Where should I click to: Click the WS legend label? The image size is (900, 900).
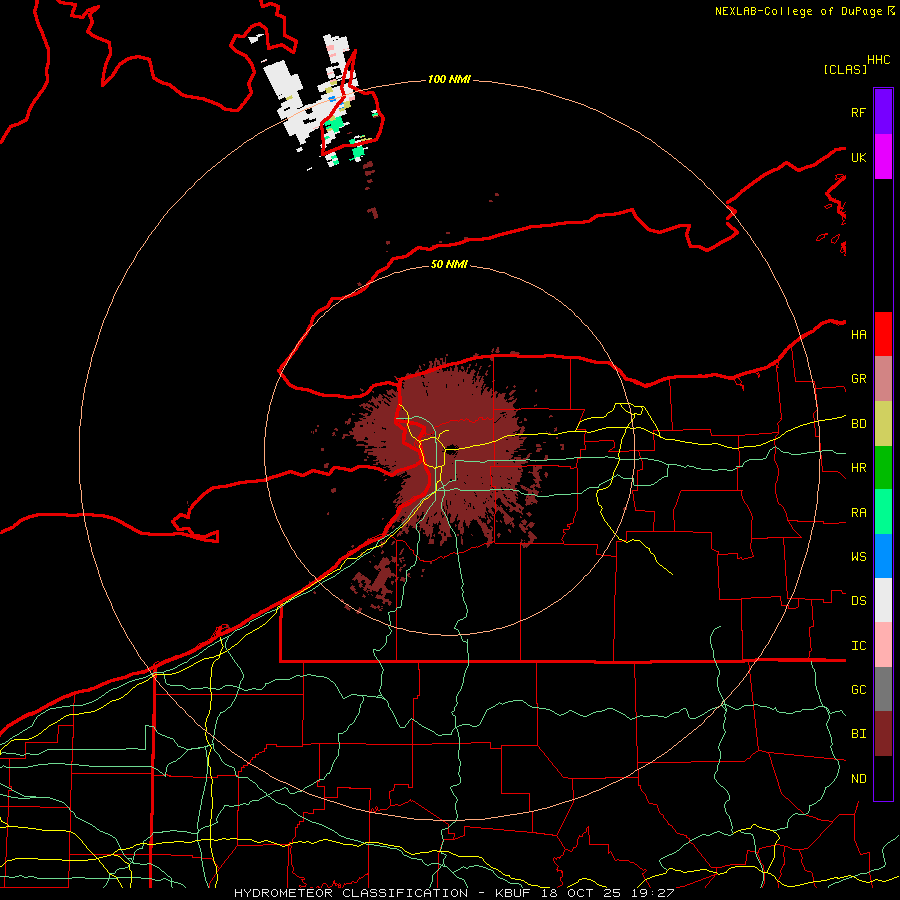[858, 557]
